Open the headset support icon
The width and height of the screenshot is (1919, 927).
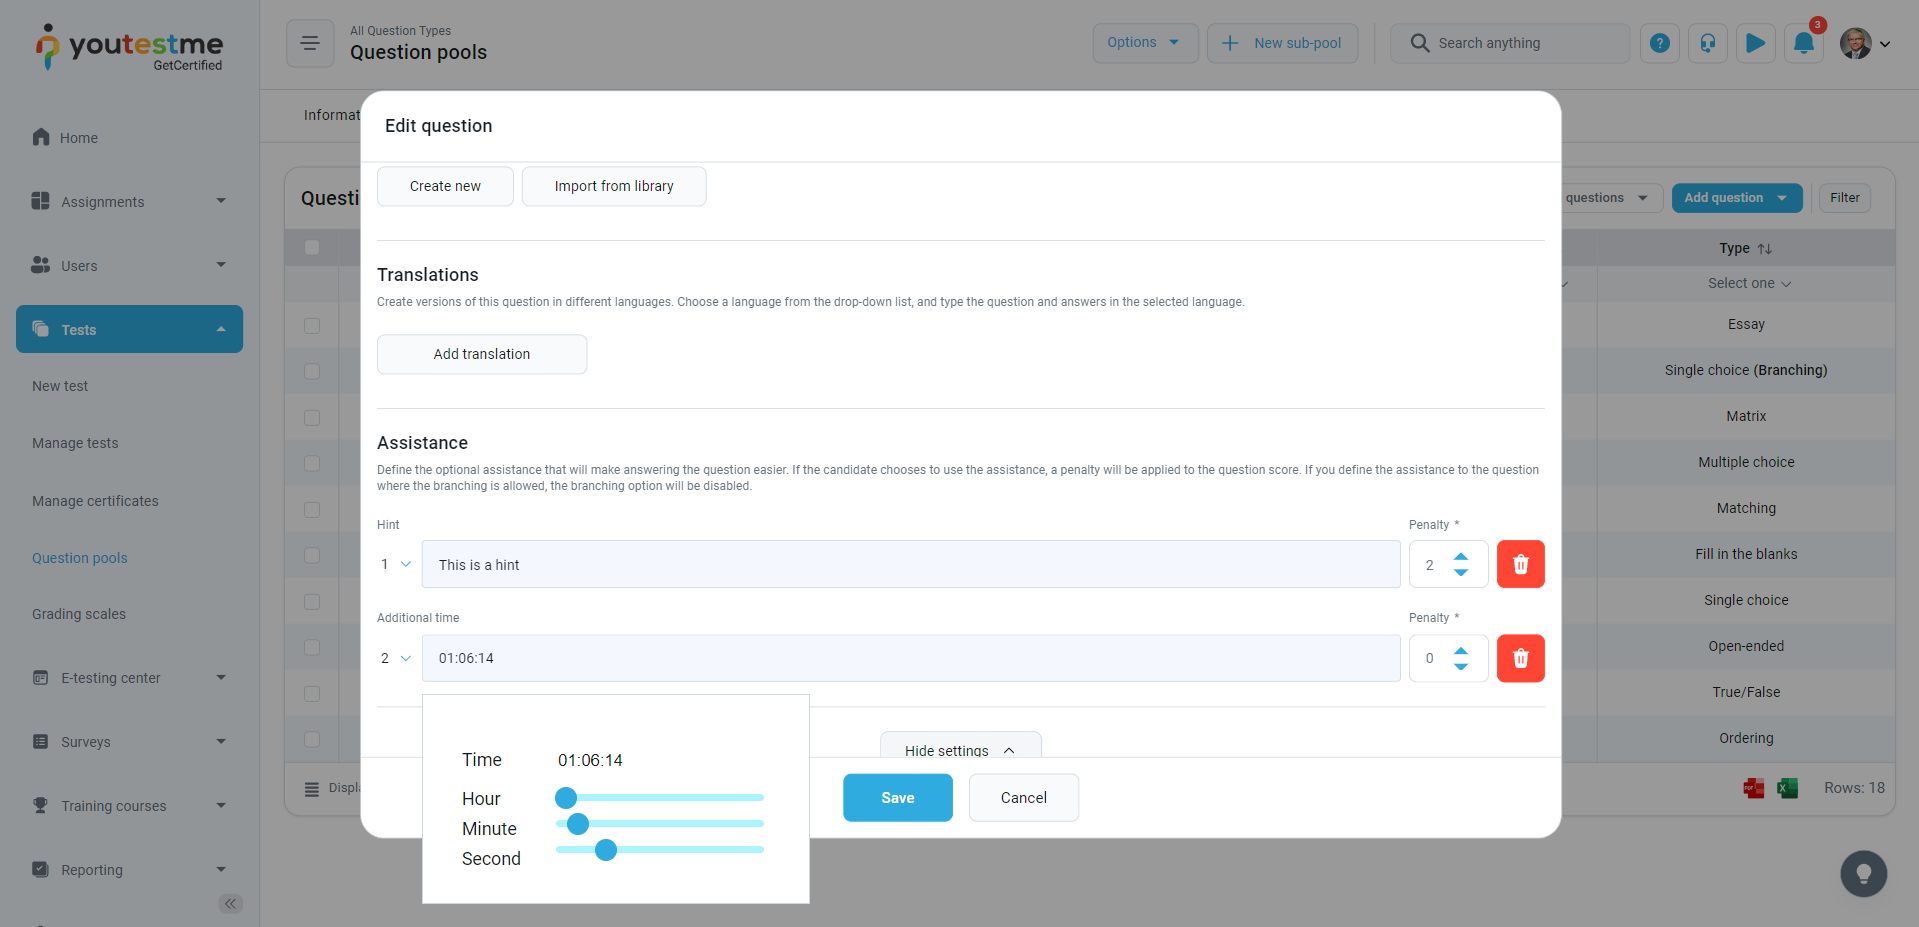[1707, 43]
